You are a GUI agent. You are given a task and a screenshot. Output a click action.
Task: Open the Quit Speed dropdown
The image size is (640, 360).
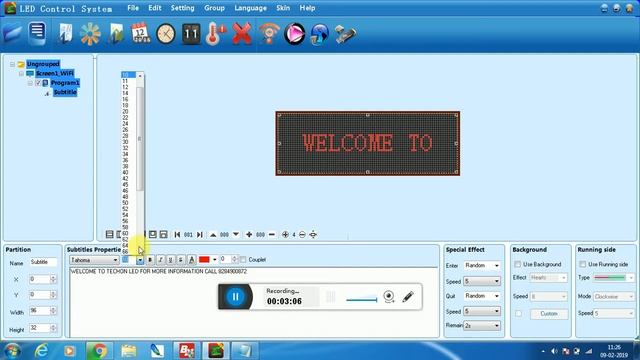coord(497,311)
